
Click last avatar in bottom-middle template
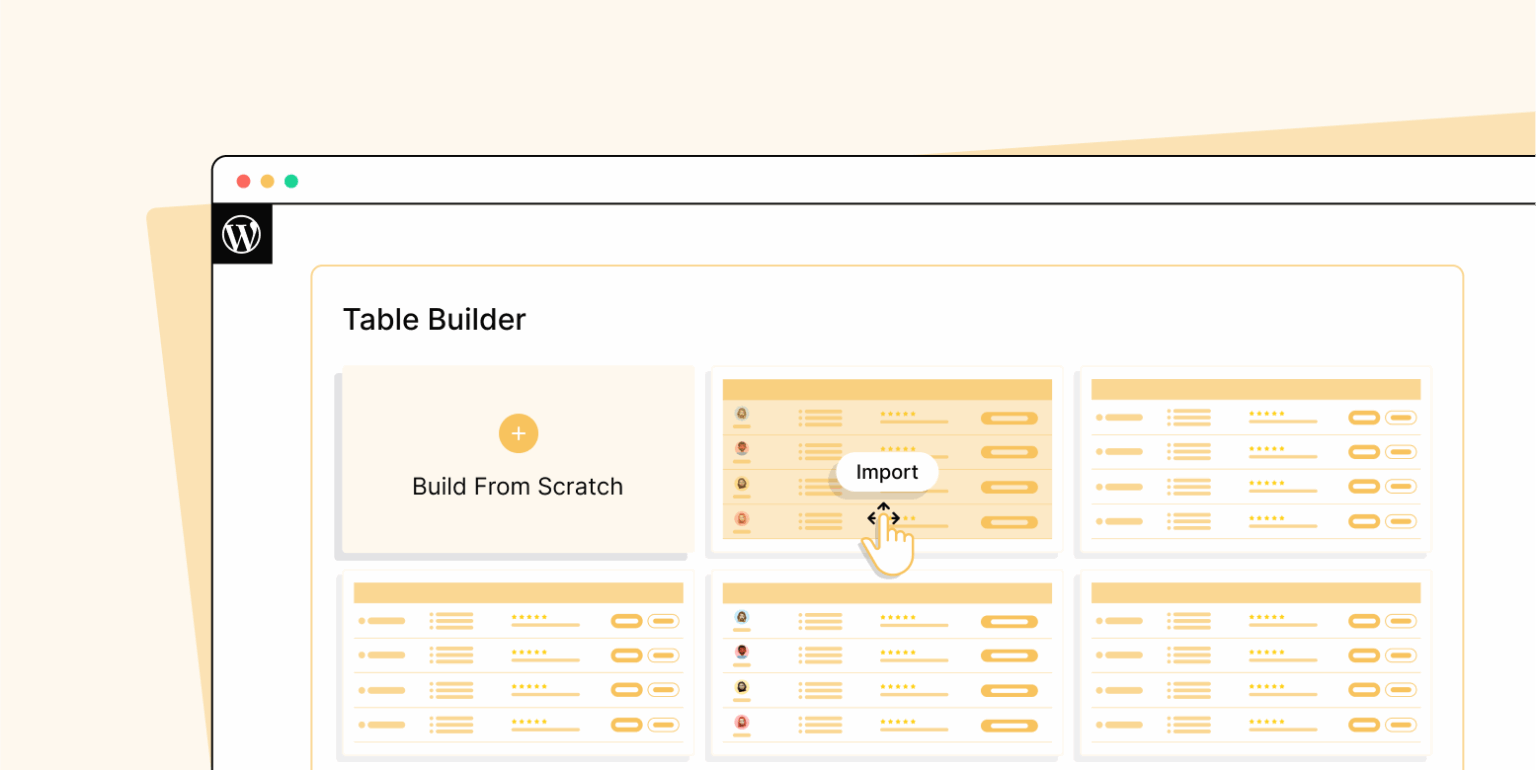click(x=742, y=722)
